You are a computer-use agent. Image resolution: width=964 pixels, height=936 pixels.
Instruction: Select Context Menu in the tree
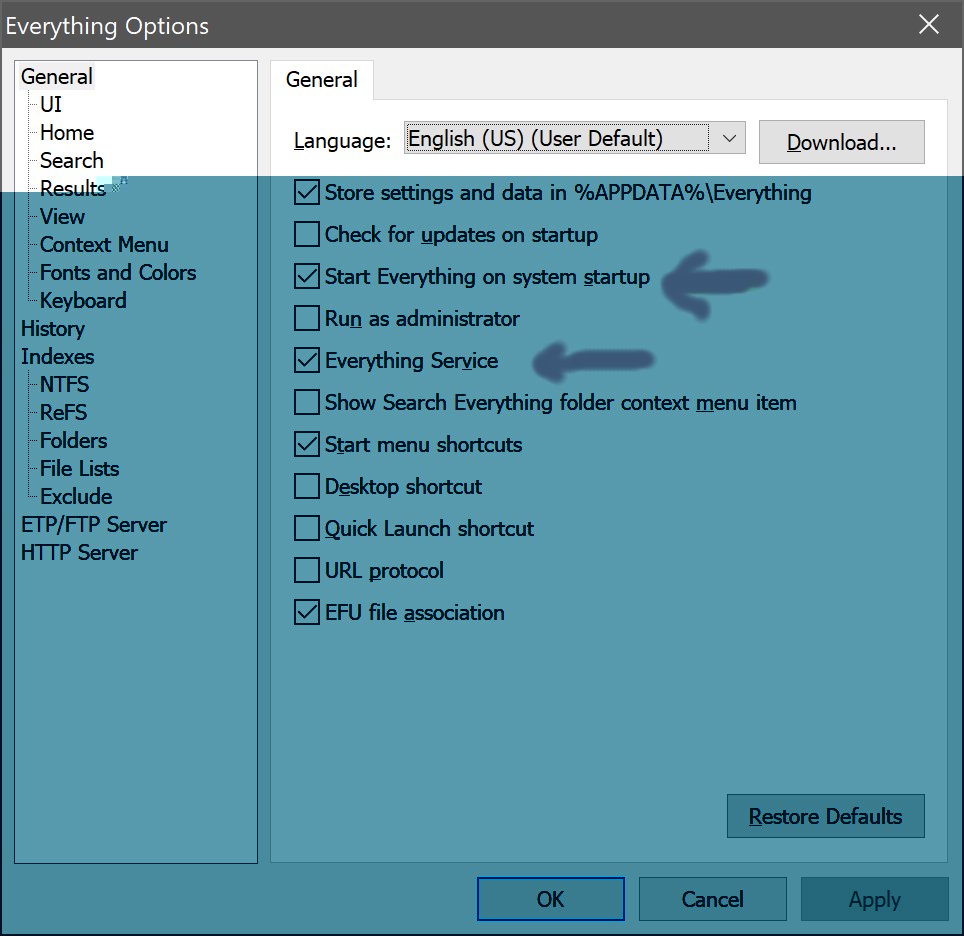(x=104, y=244)
